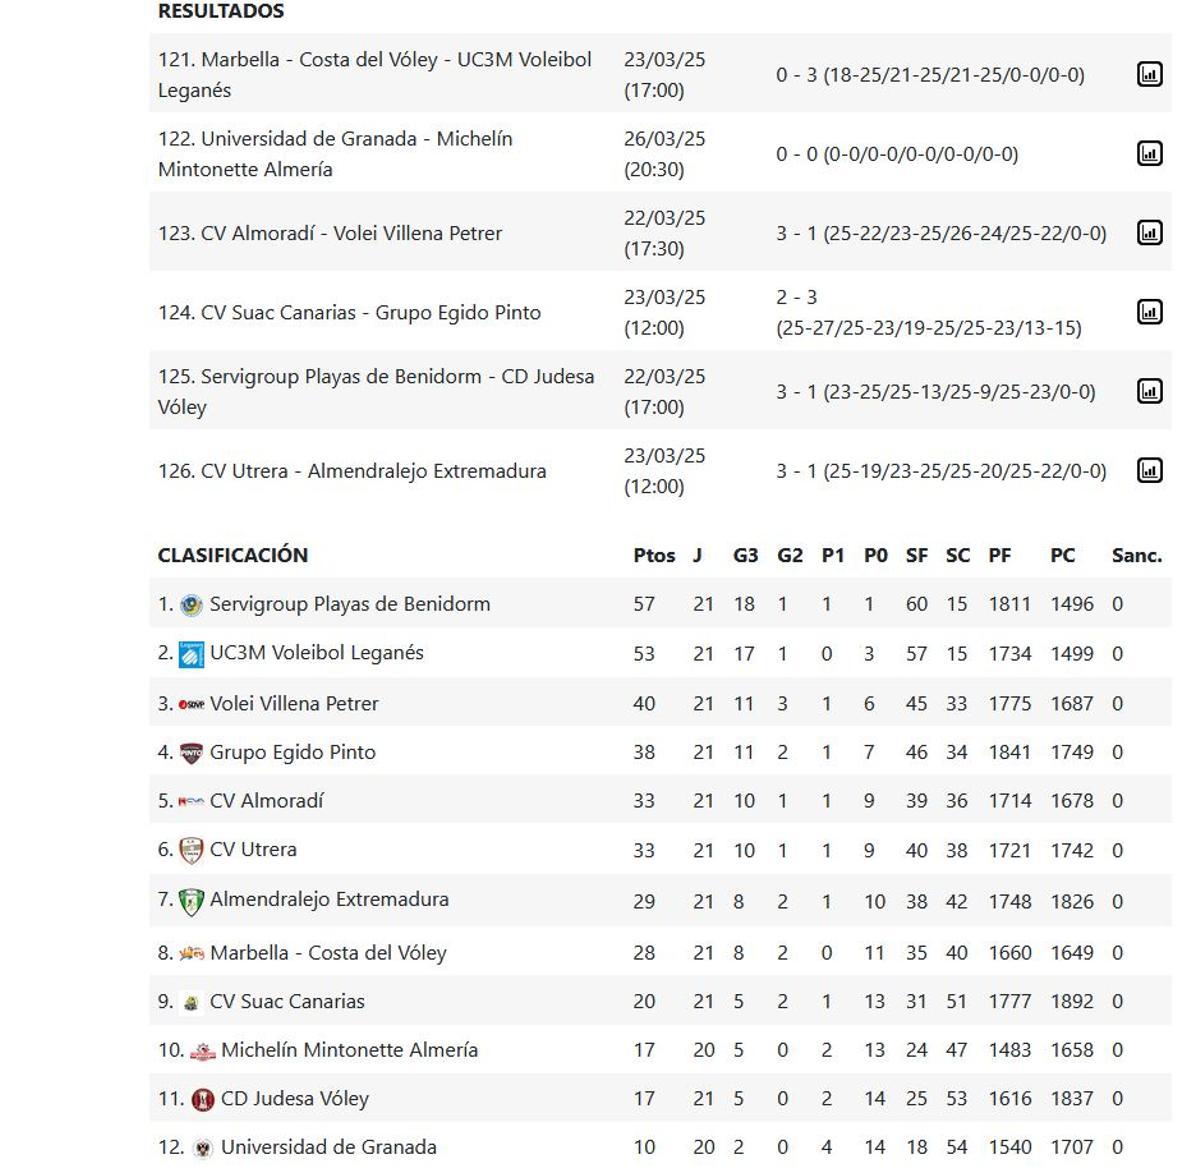Click the UC3M Voleibol Leganés team logo
1200x1173 pixels.
pyautogui.click(x=190, y=653)
